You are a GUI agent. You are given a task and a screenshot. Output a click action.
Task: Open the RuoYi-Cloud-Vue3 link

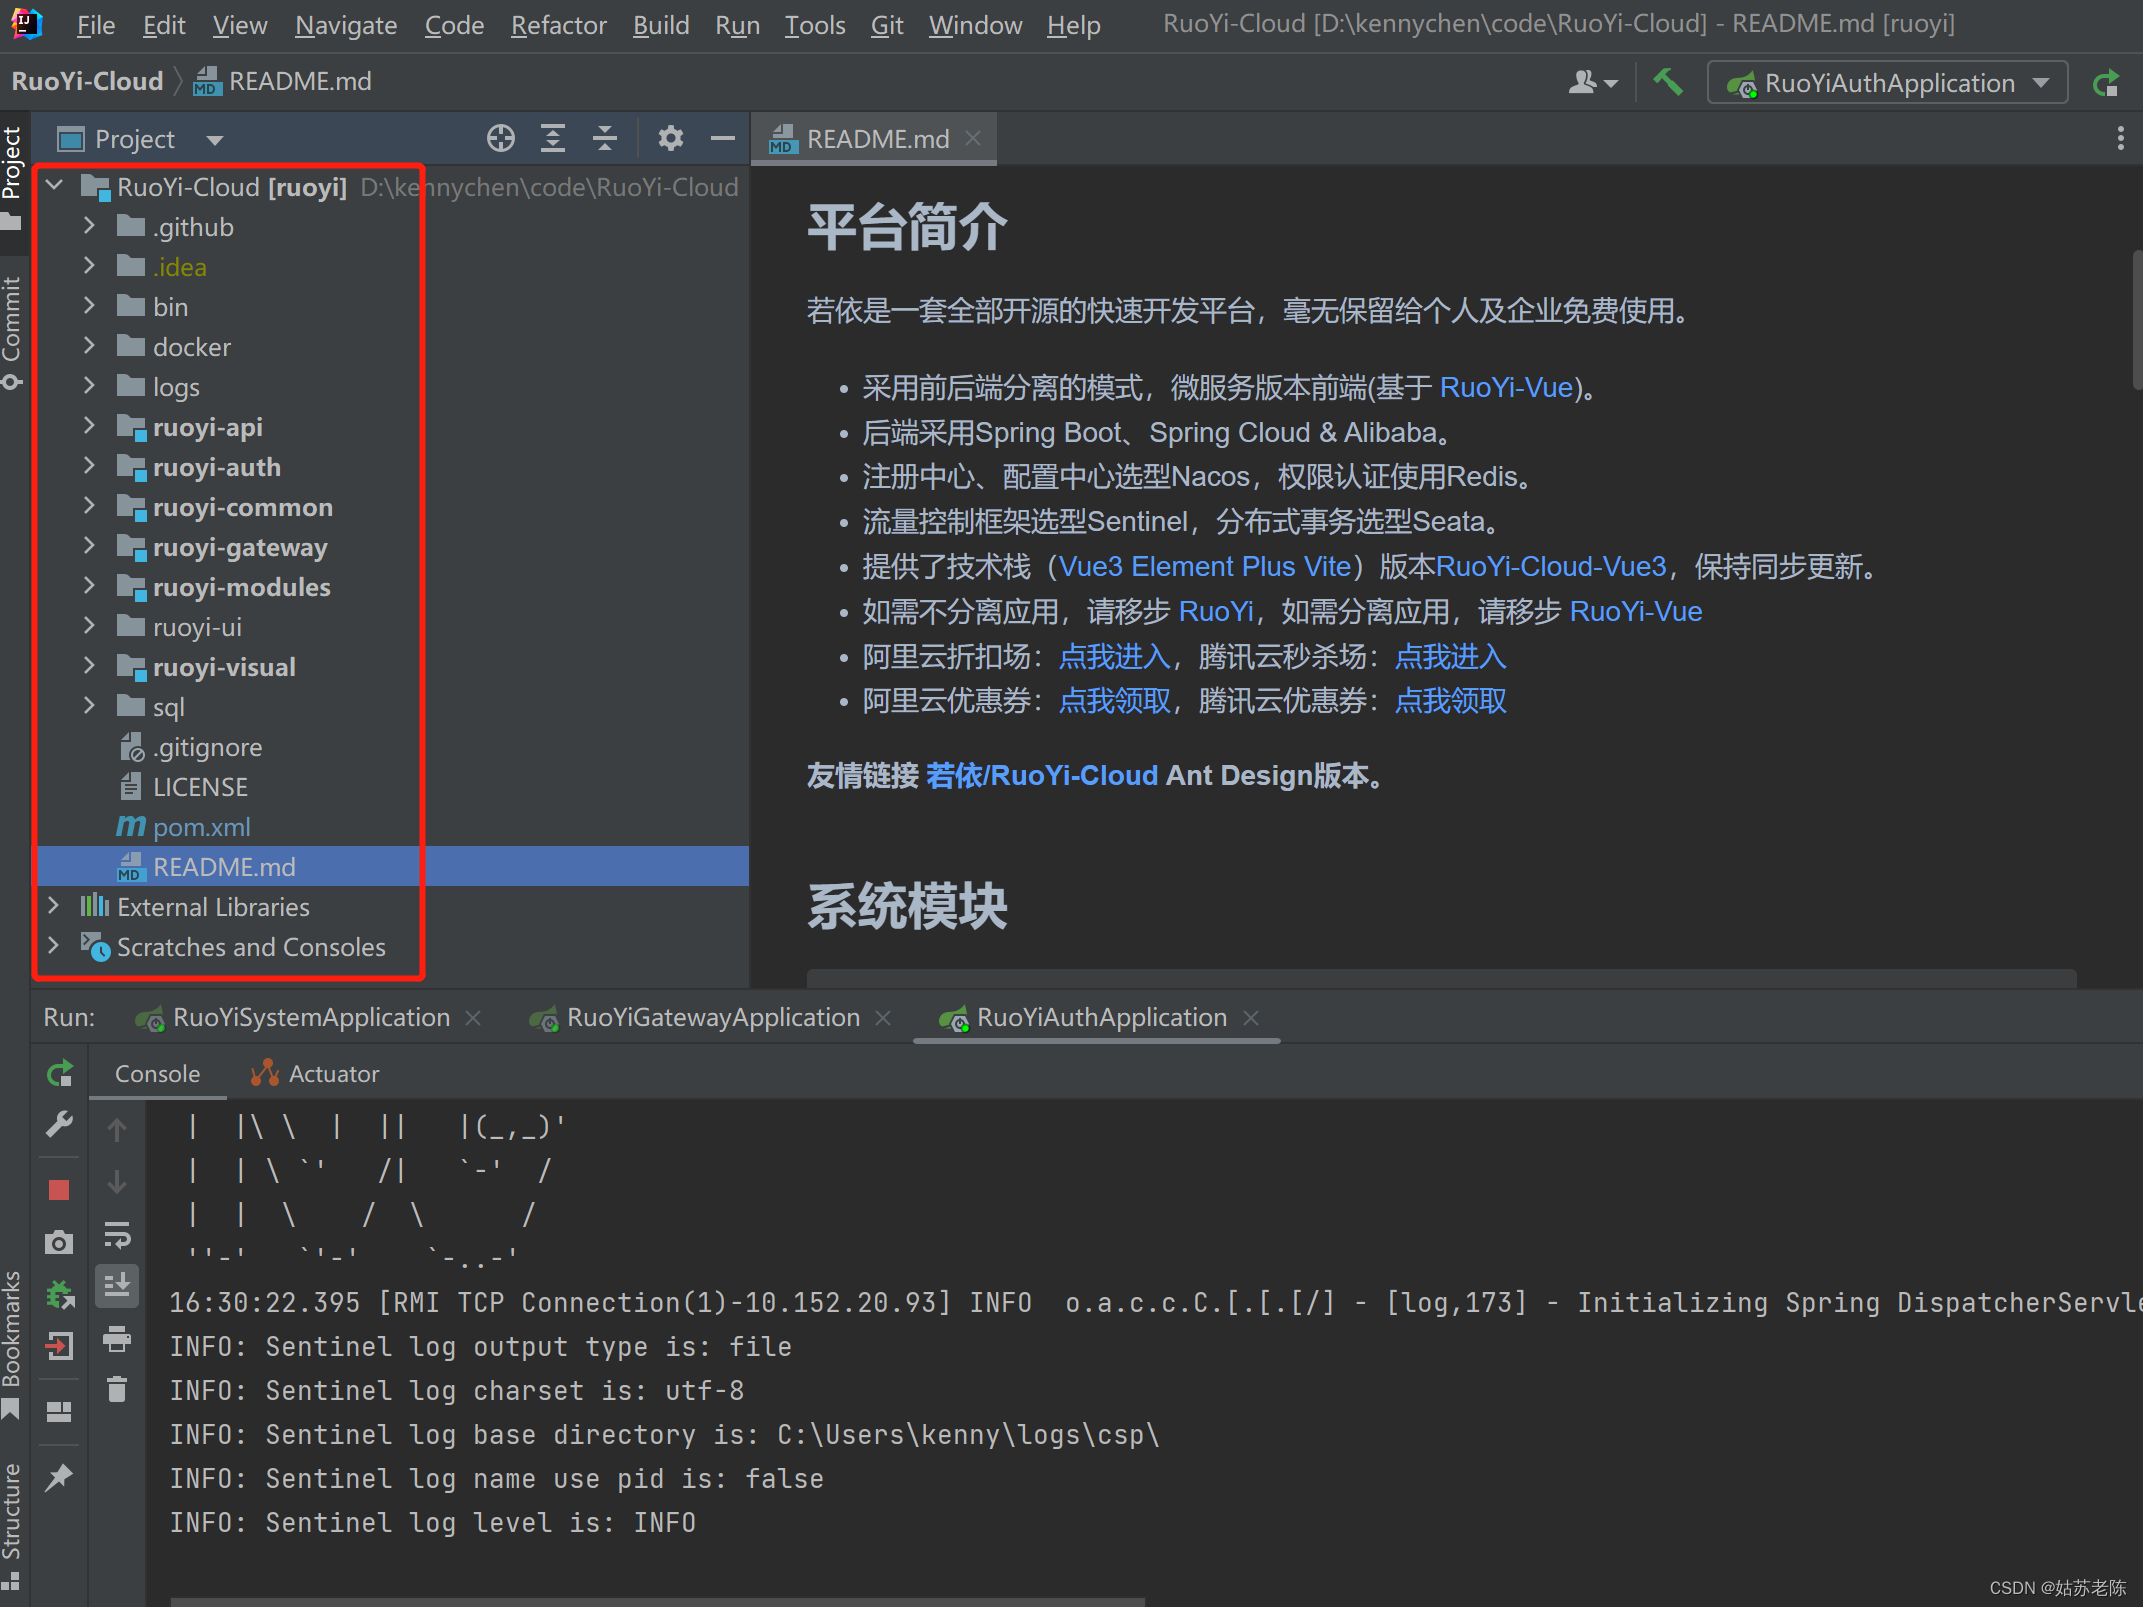coord(1551,567)
